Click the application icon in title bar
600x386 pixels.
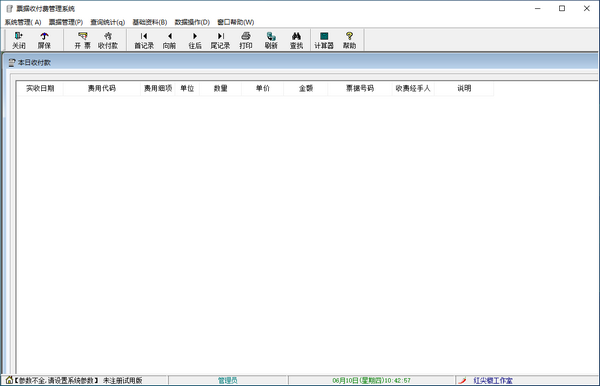[10, 8]
